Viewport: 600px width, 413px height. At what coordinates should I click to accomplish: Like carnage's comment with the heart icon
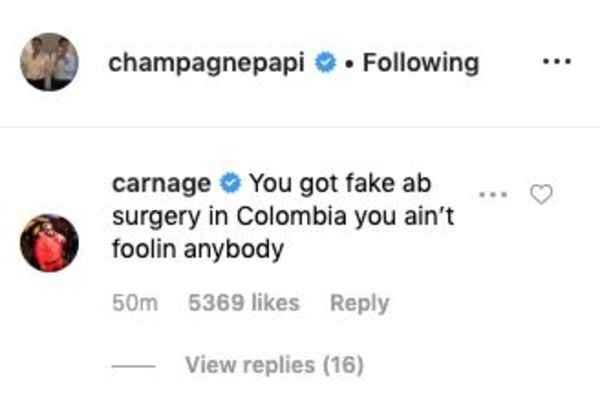tap(541, 194)
